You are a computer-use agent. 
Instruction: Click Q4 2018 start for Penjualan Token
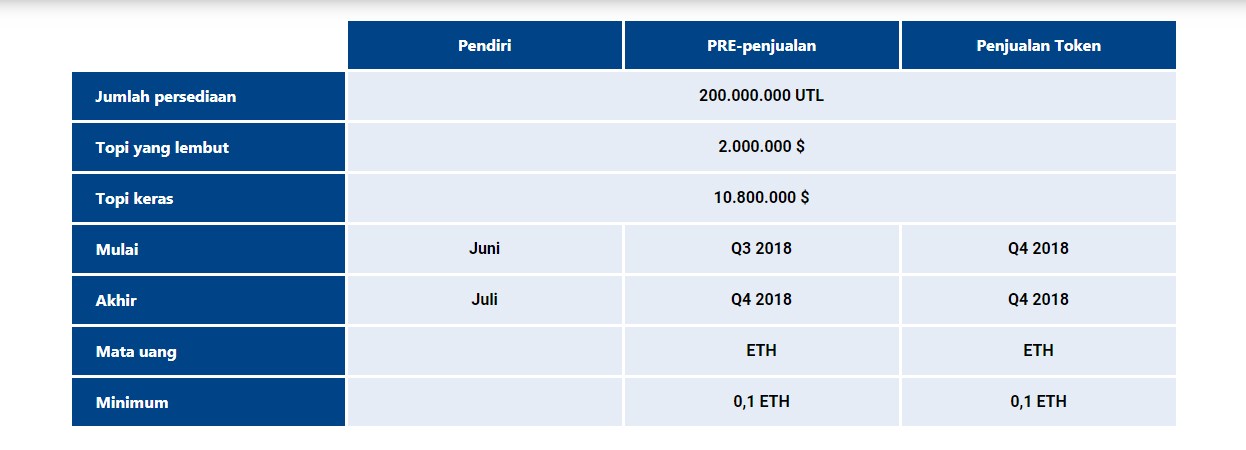click(x=1039, y=249)
